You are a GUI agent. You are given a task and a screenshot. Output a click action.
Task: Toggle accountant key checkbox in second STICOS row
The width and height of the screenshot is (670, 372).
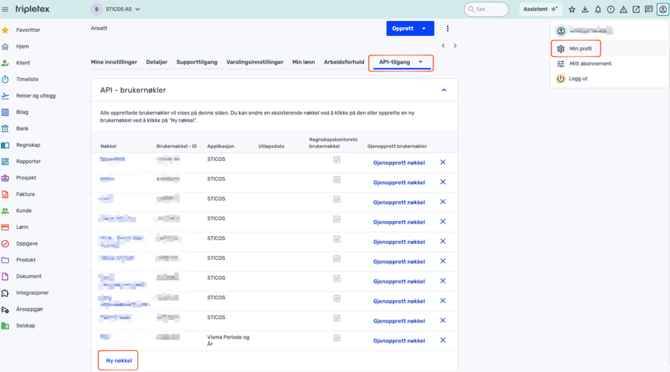click(337, 180)
